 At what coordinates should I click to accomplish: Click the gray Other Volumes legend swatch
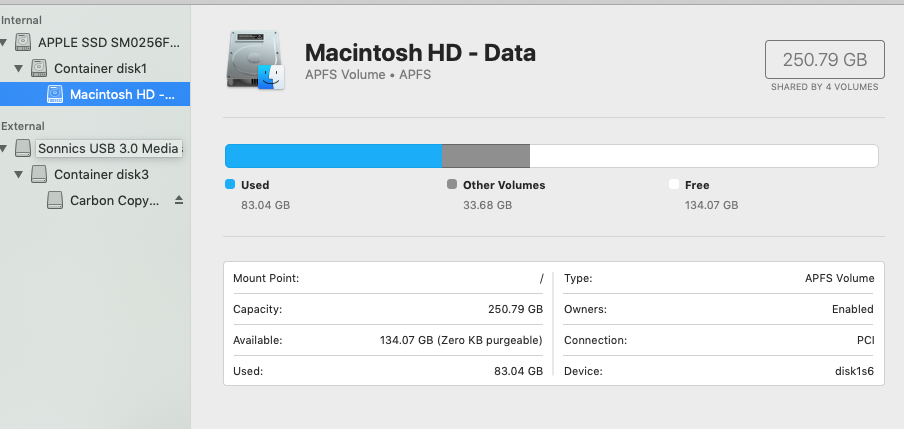(452, 185)
